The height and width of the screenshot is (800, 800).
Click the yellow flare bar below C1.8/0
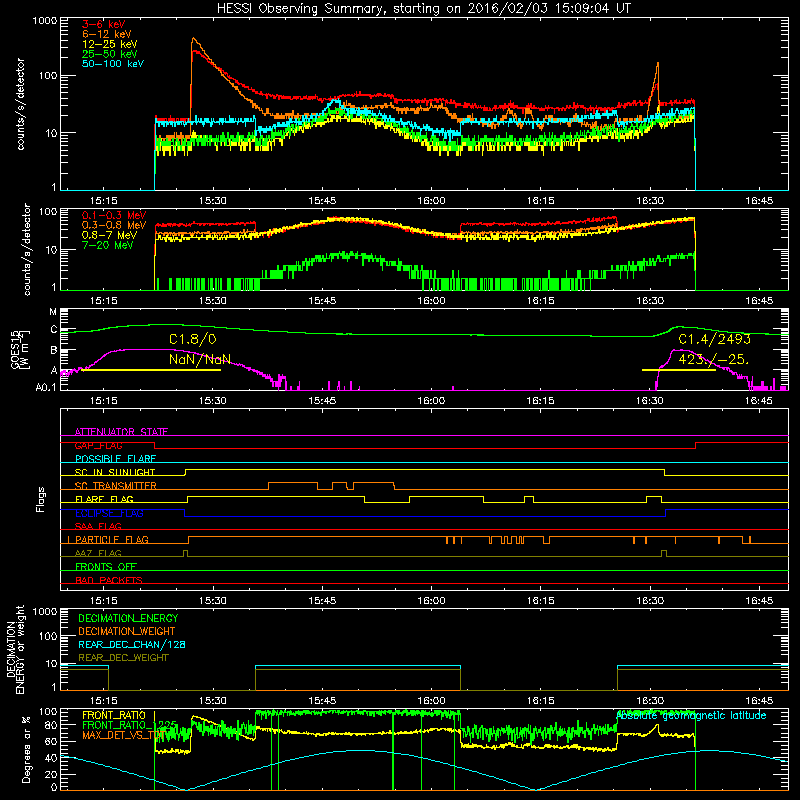coord(151,370)
